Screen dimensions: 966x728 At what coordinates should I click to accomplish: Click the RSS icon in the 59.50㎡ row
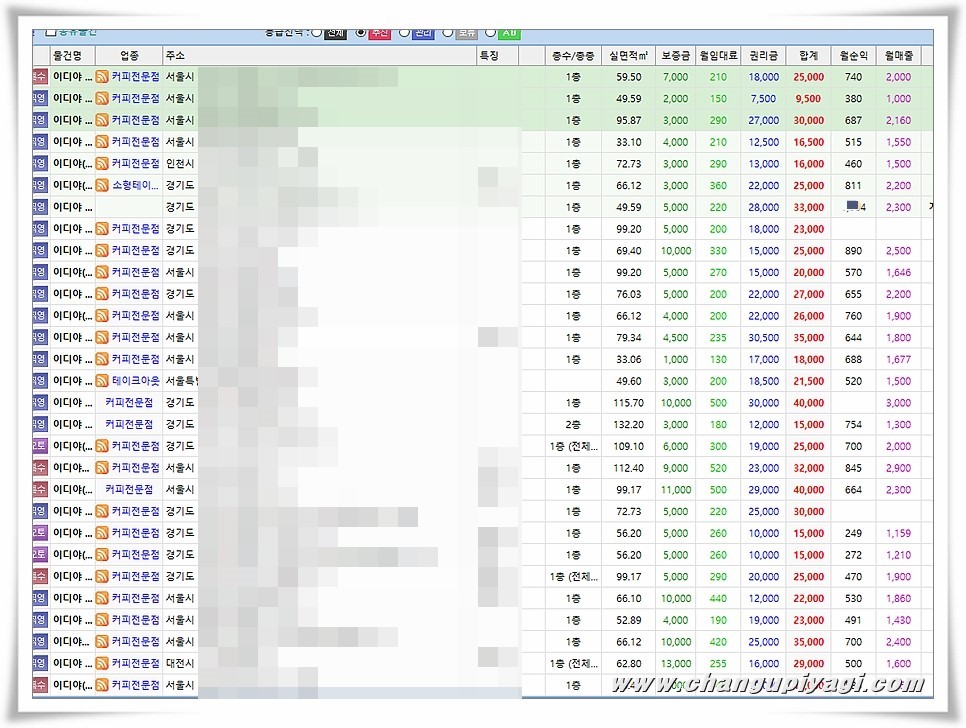coord(101,77)
